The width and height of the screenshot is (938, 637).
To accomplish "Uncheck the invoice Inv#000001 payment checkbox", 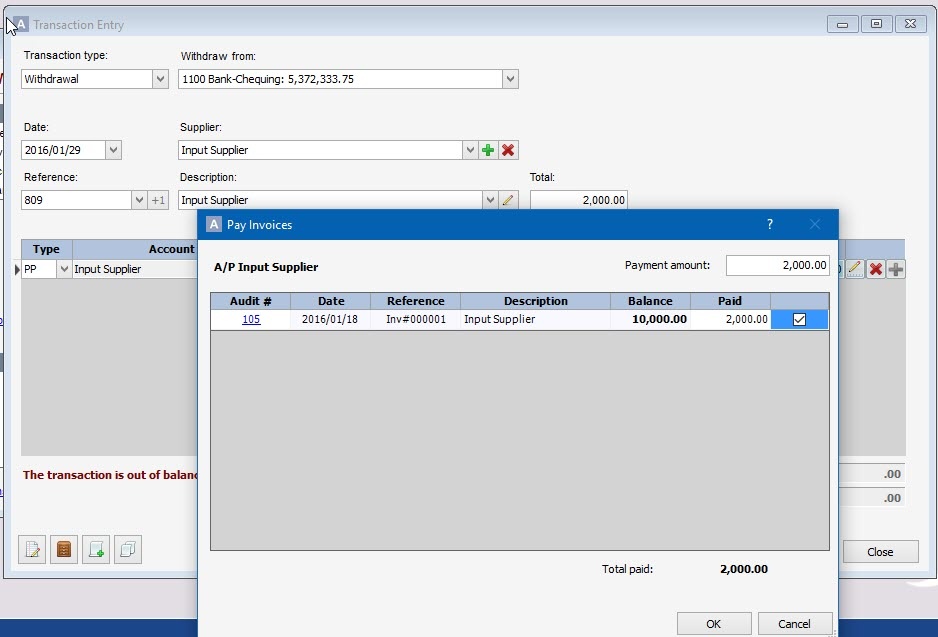I will point(799,319).
